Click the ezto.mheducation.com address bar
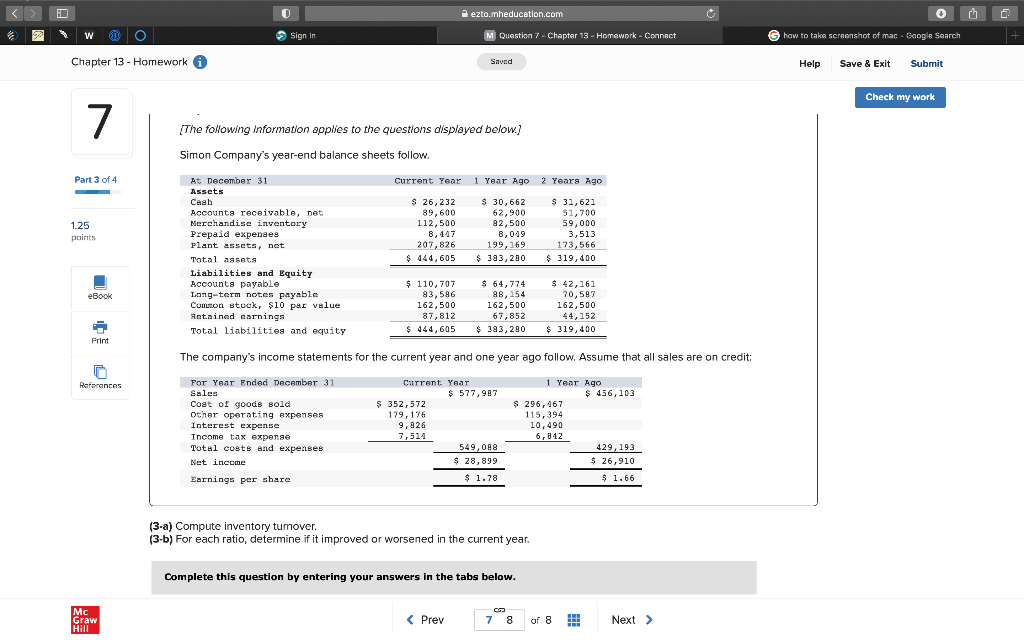Image resolution: width=1024 pixels, height=640 pixels. pyautogui.click(x=512, y=13)
